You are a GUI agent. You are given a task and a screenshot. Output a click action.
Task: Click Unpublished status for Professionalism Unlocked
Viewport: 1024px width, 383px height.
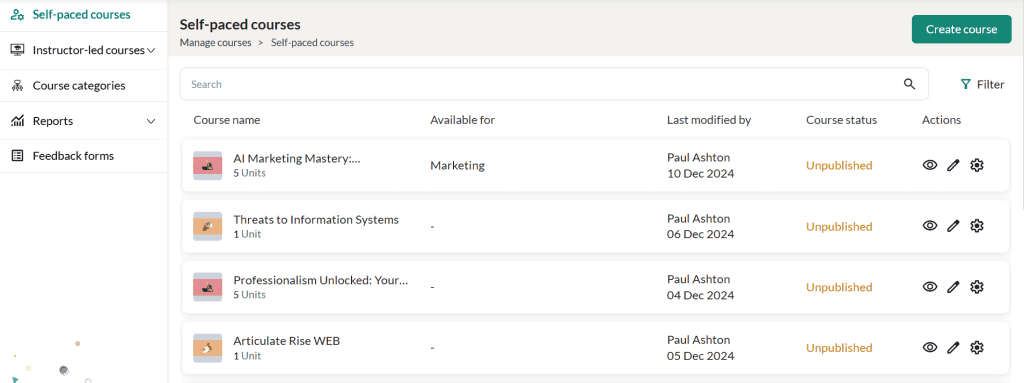(x=839, y=287)
